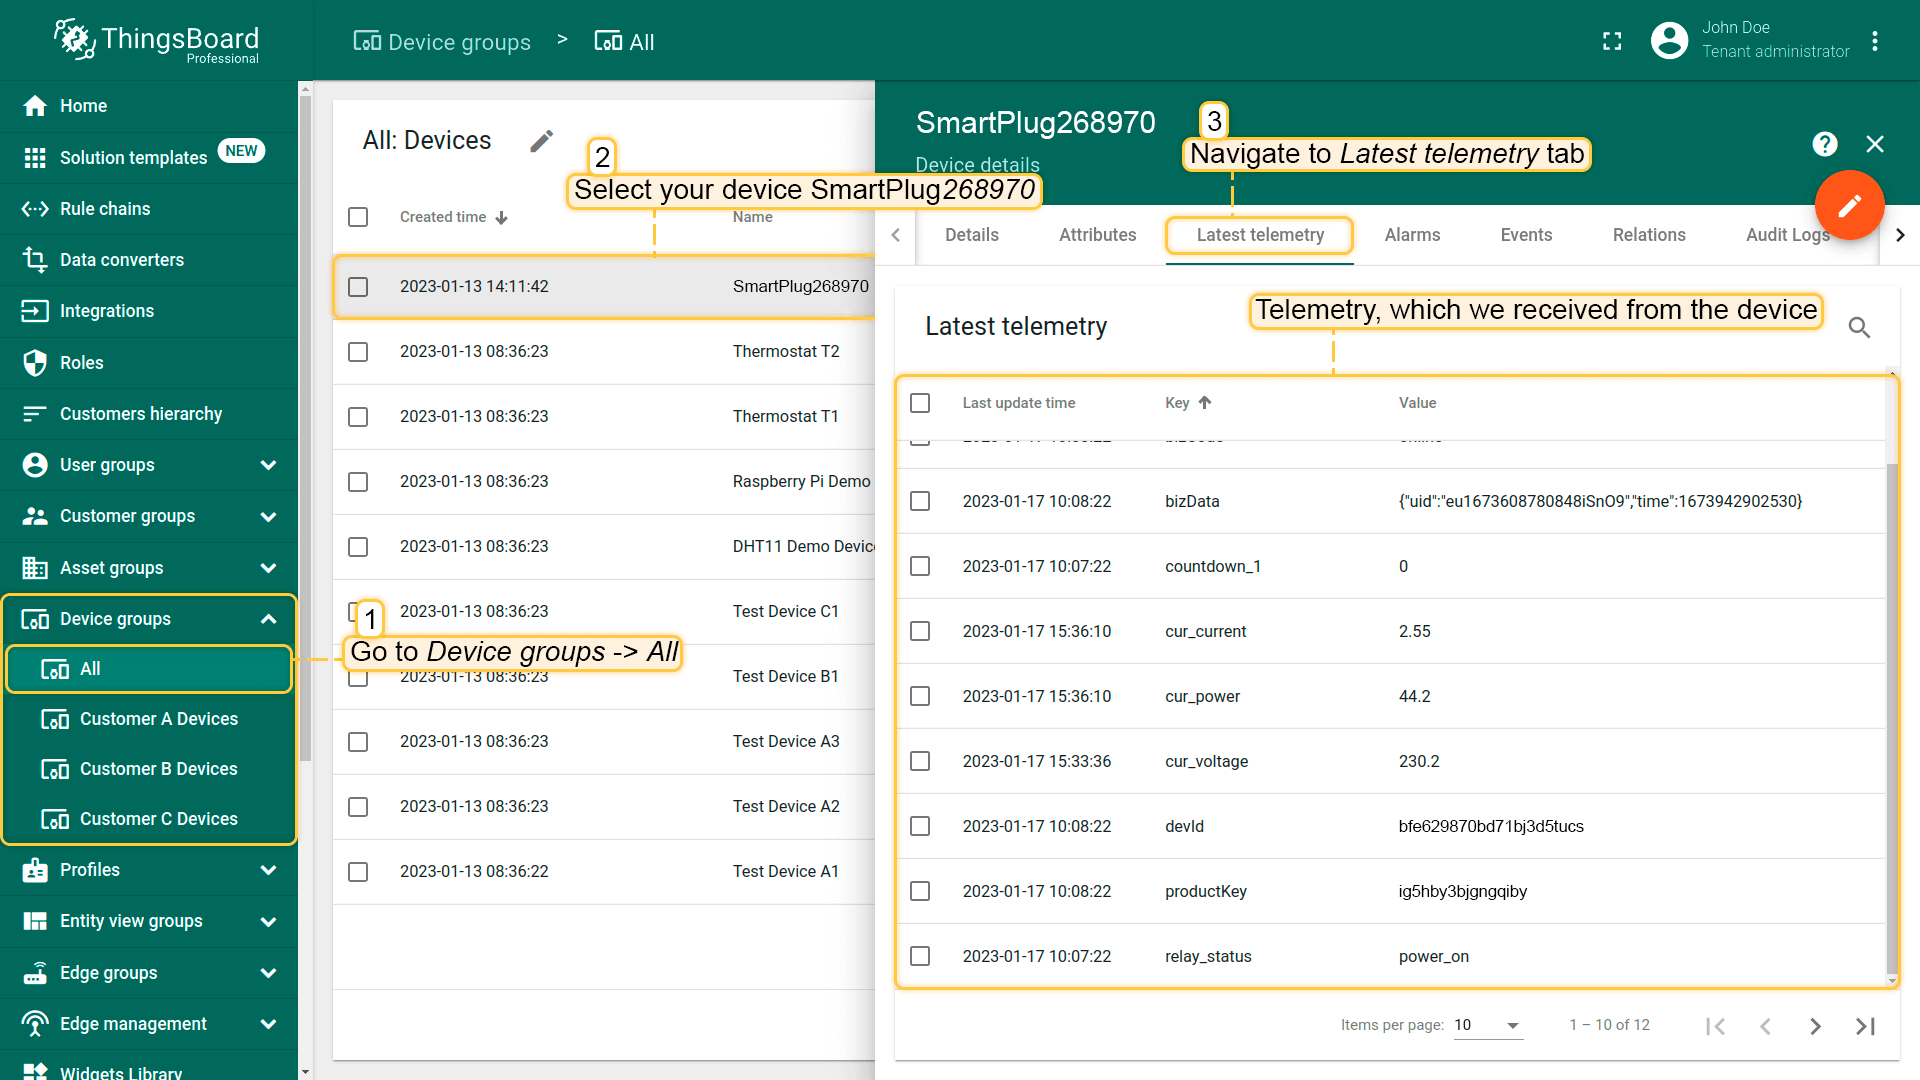Open the Alarms tab

pos(1412,235)
